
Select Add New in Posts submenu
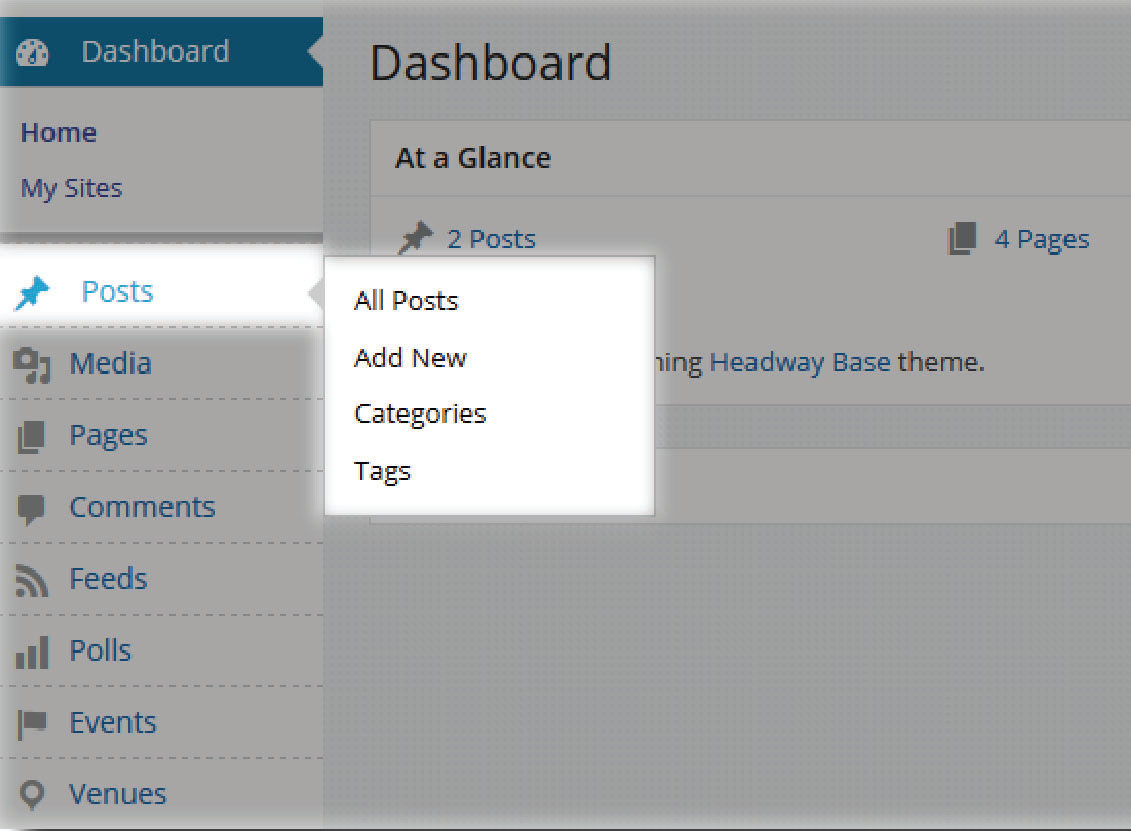410,358
